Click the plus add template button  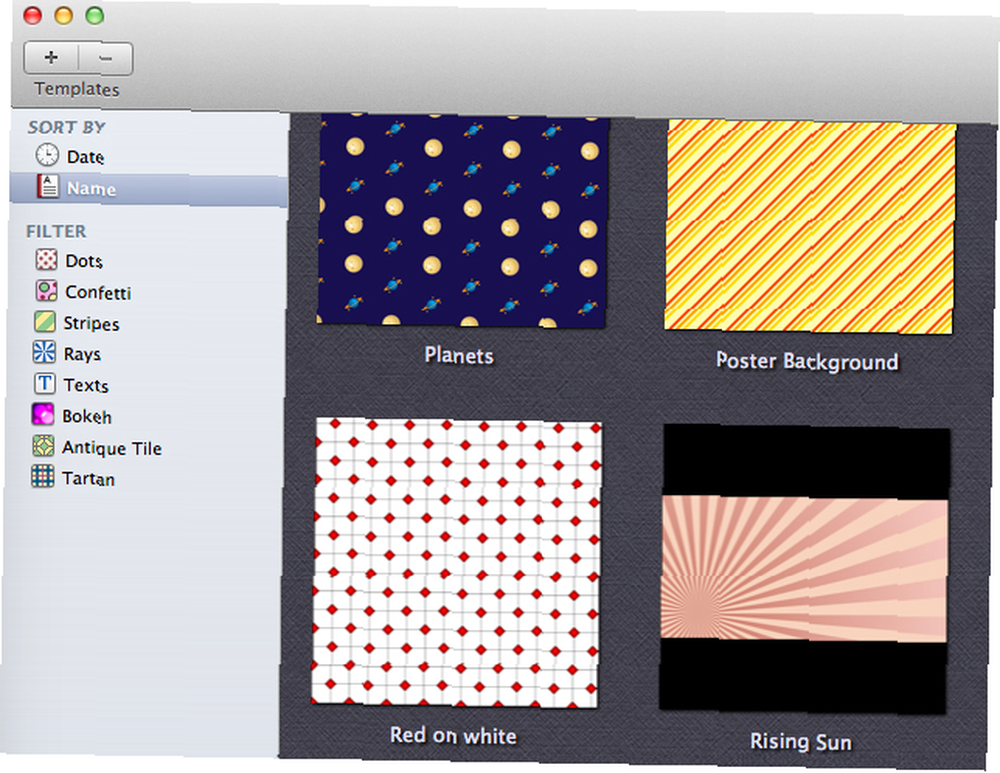(x=51, y=58)
